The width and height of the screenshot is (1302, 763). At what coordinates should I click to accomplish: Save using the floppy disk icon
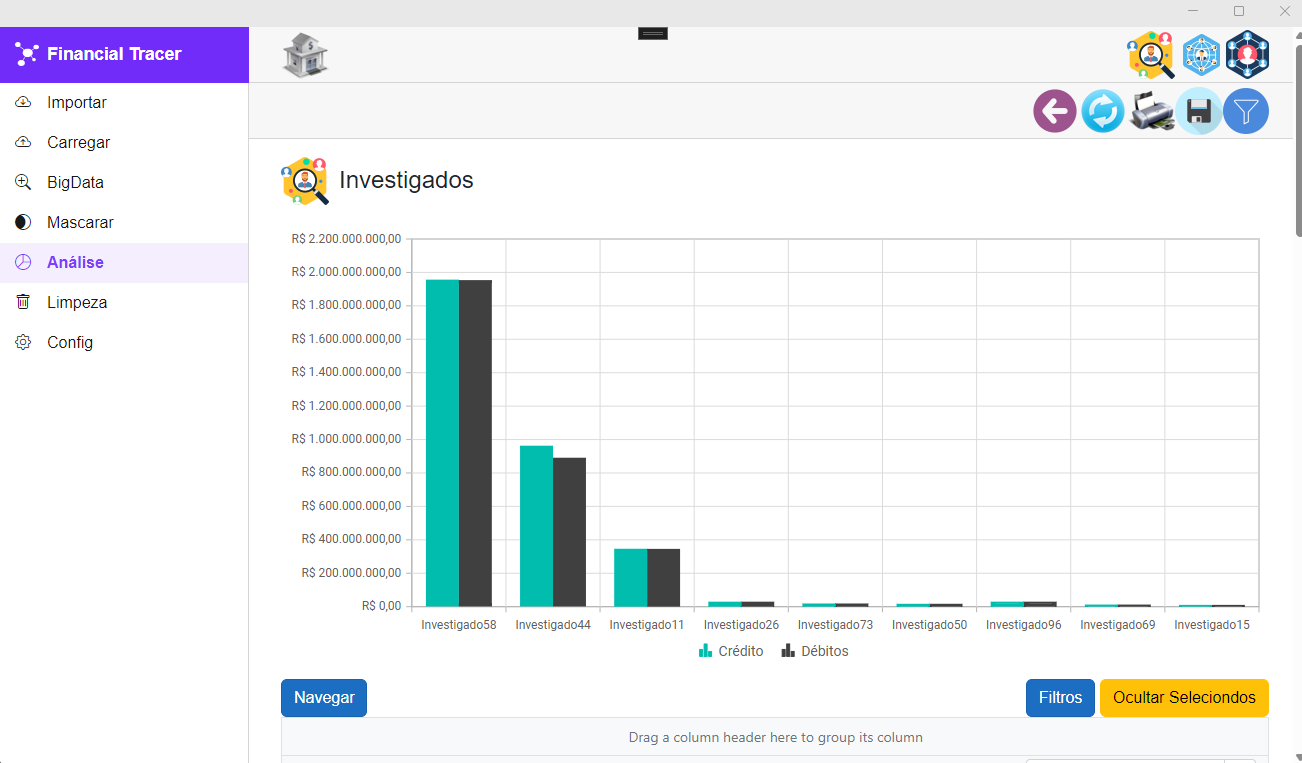(1198, 111)
